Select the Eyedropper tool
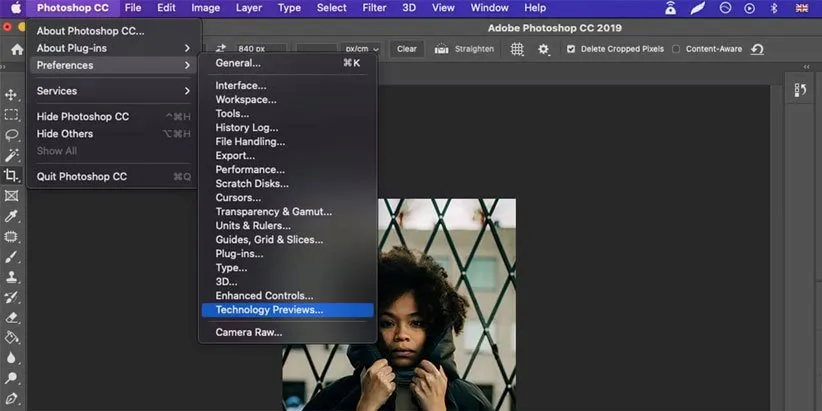The image size is (822, 411). pos(12,216)
